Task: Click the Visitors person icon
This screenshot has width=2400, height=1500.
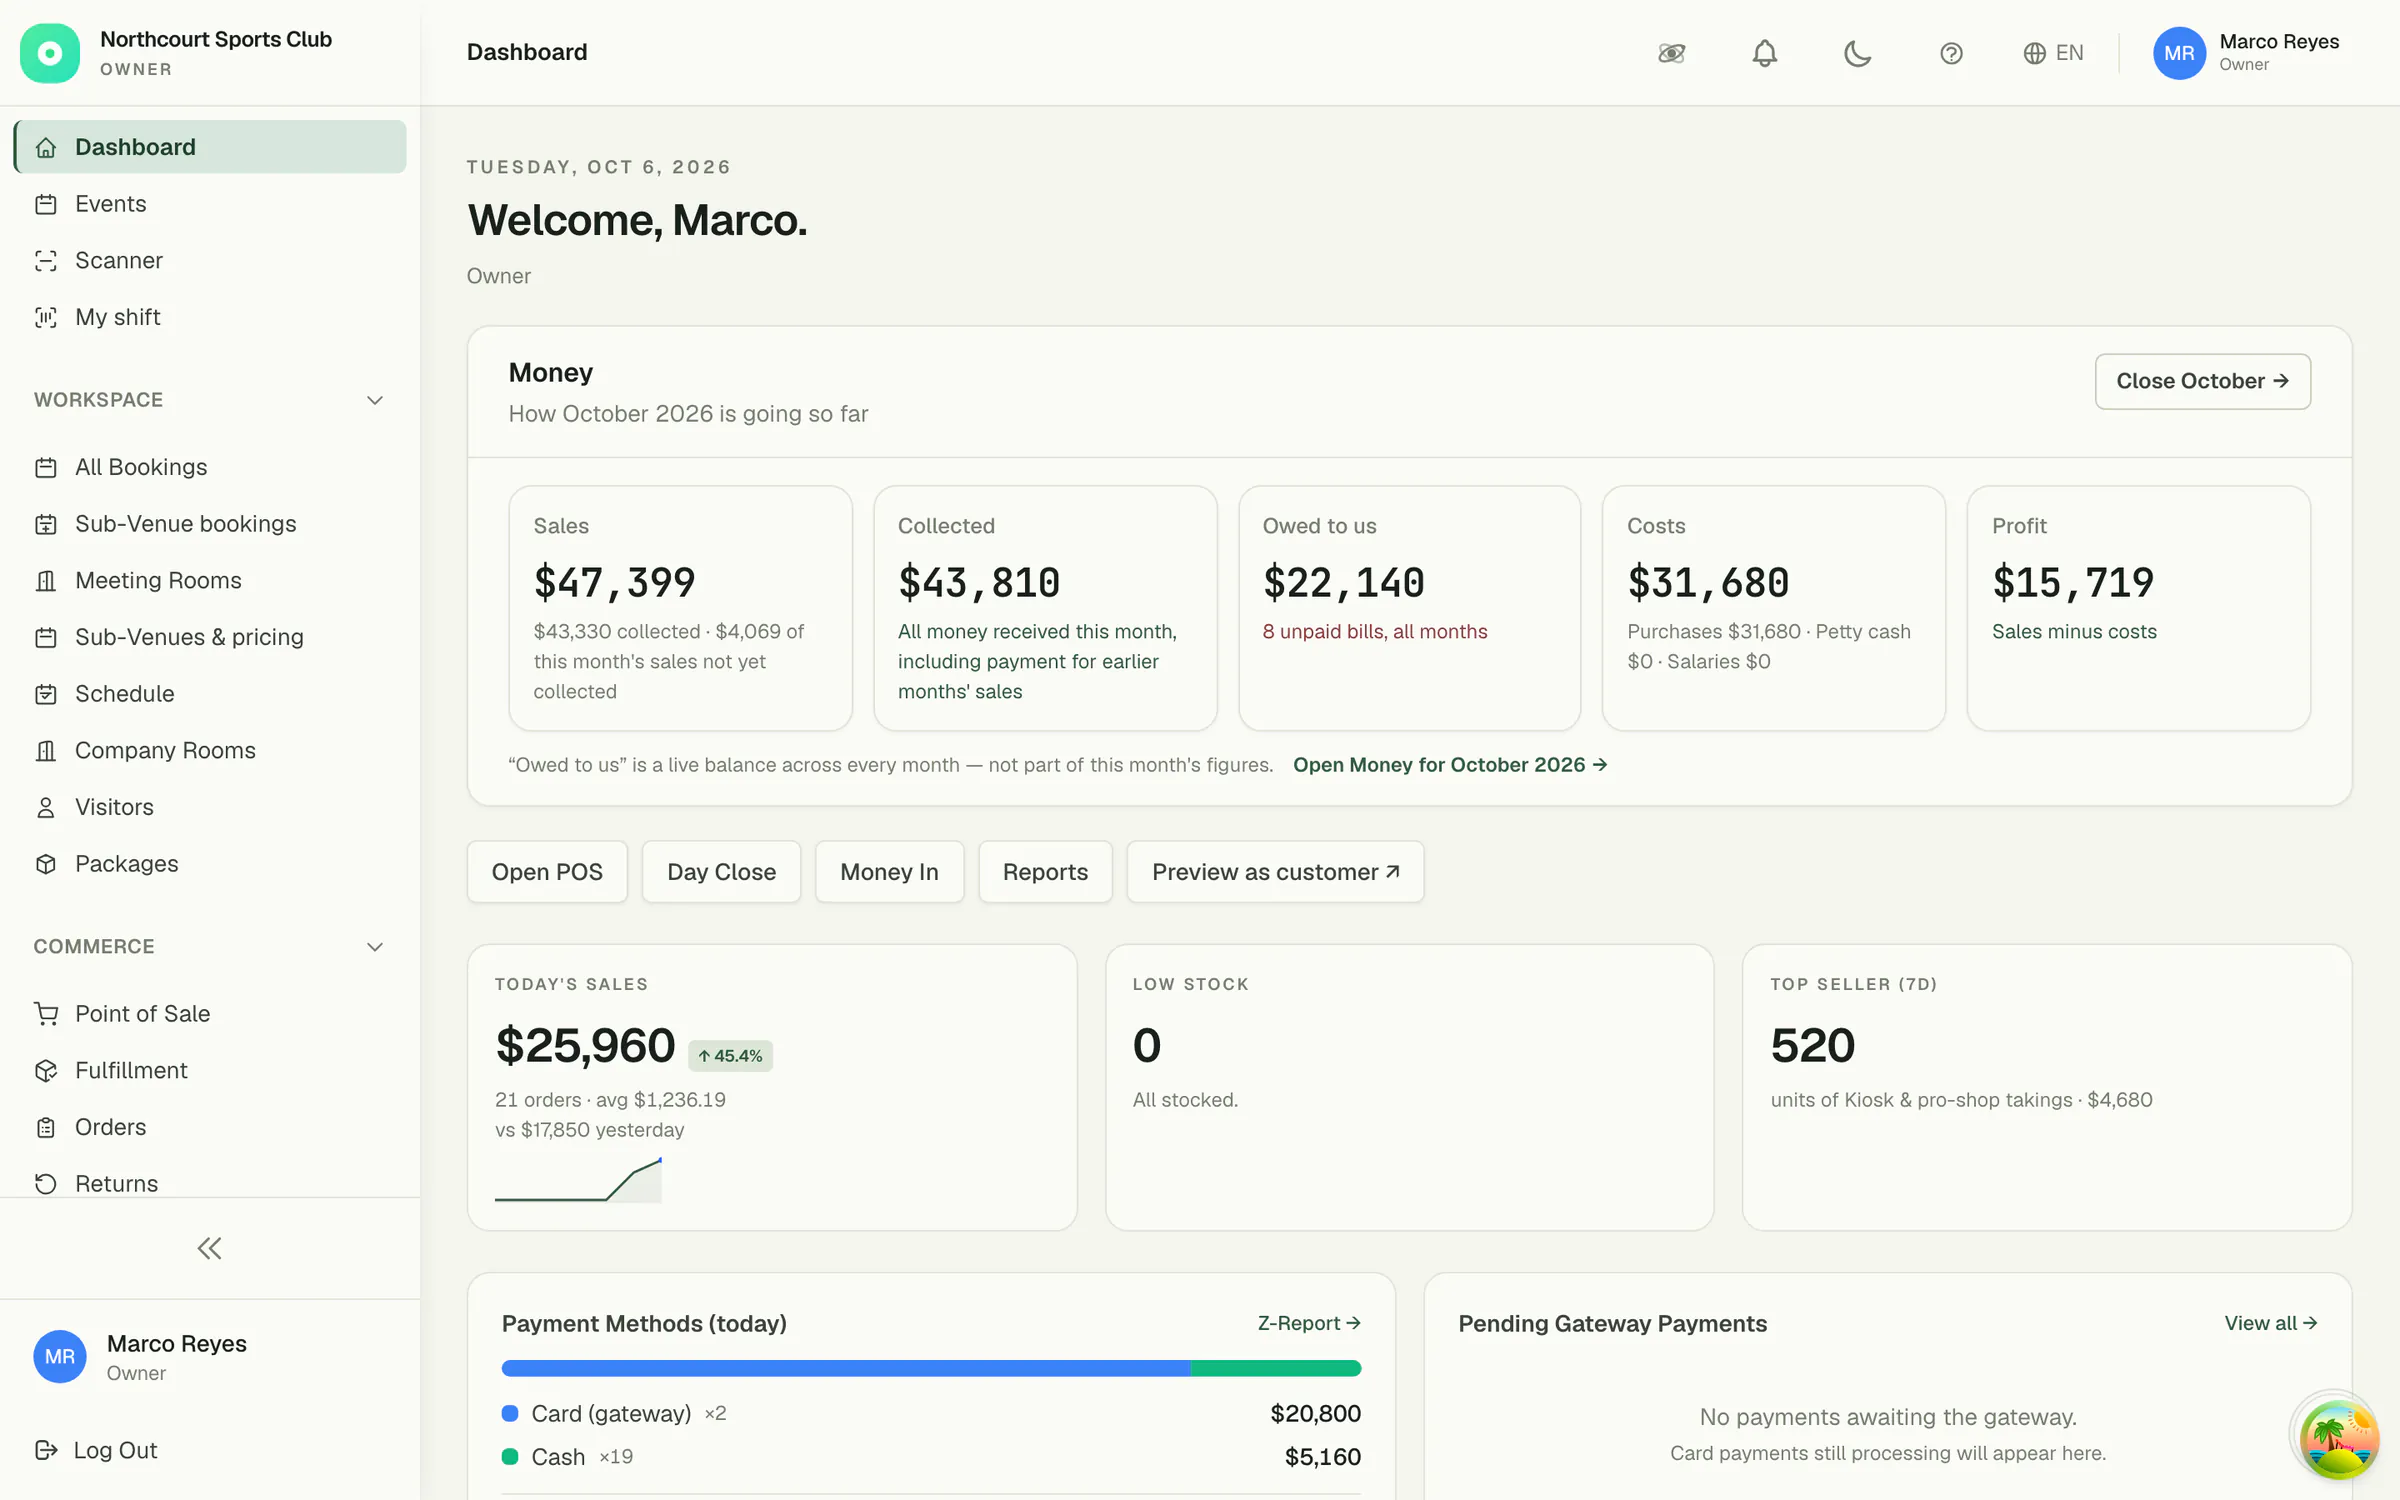Action: [x=46, y=807]
